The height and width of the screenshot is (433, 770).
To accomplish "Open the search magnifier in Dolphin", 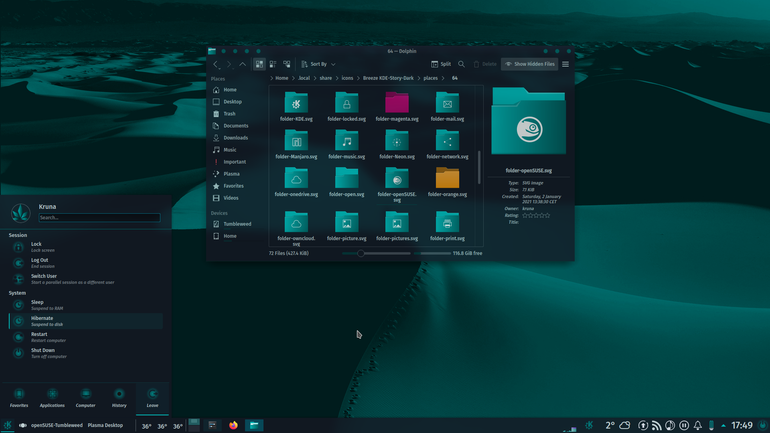I will [461, 64].
